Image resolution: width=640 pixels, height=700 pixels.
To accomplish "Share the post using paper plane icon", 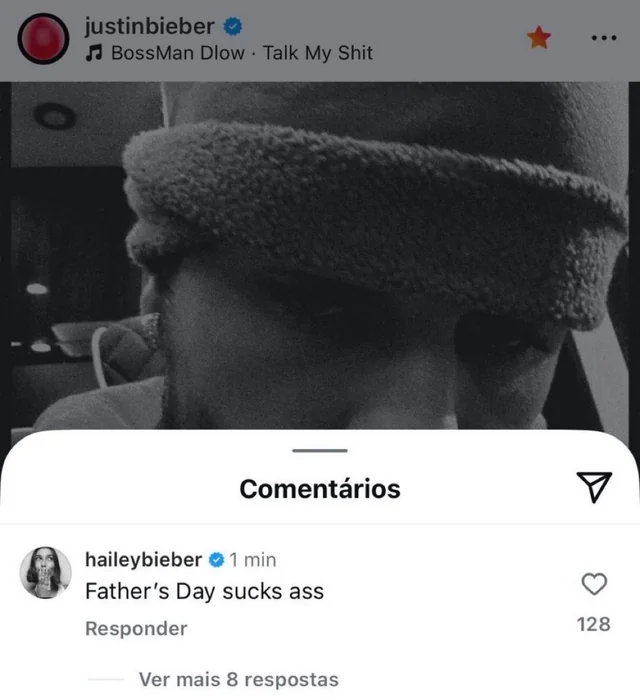I will tap(594, 487).
